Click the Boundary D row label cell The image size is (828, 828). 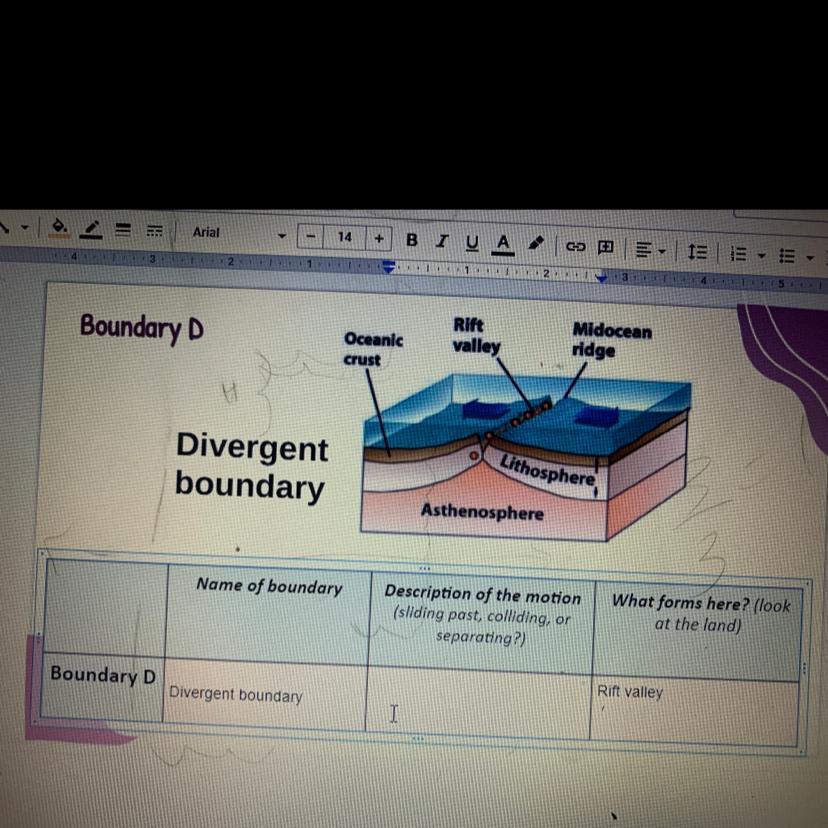[x=102, y=686]
